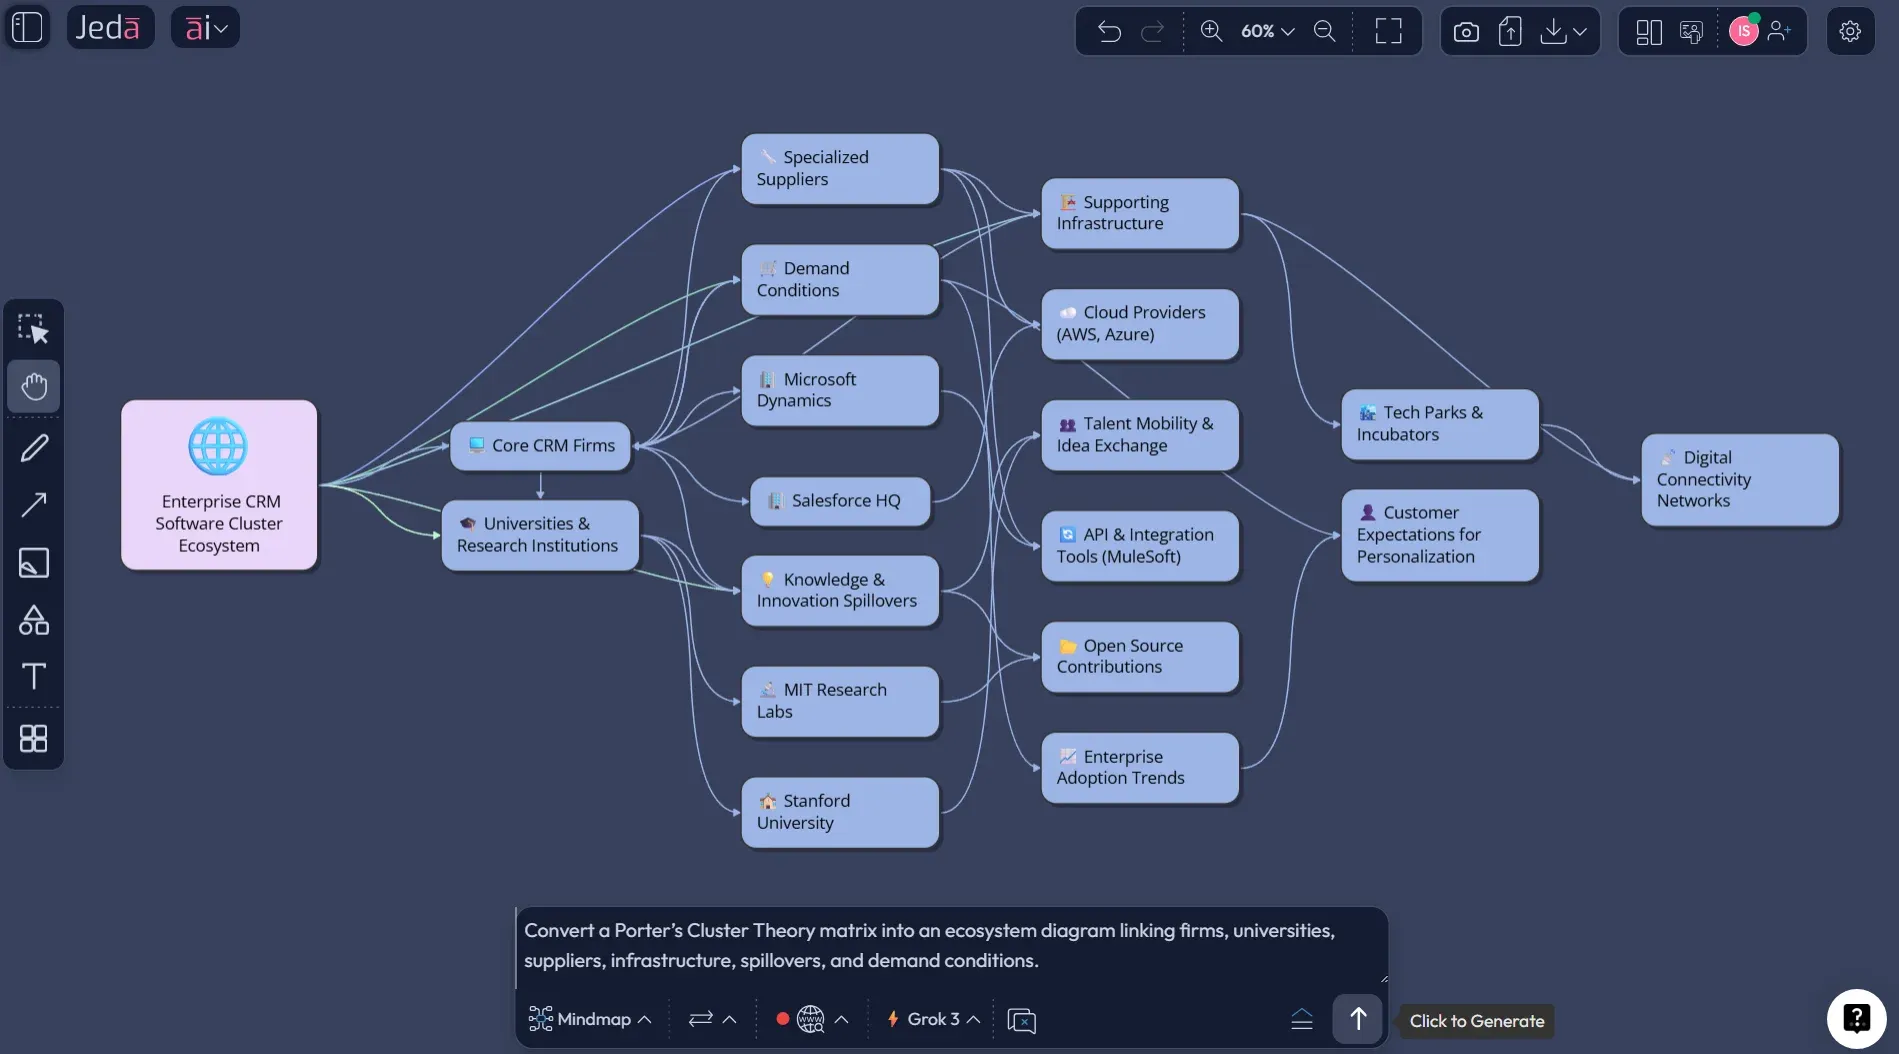Open the 60% zoom level dropdown
Viewport: 1899px width, 1054px height.
click(1264, 31)
